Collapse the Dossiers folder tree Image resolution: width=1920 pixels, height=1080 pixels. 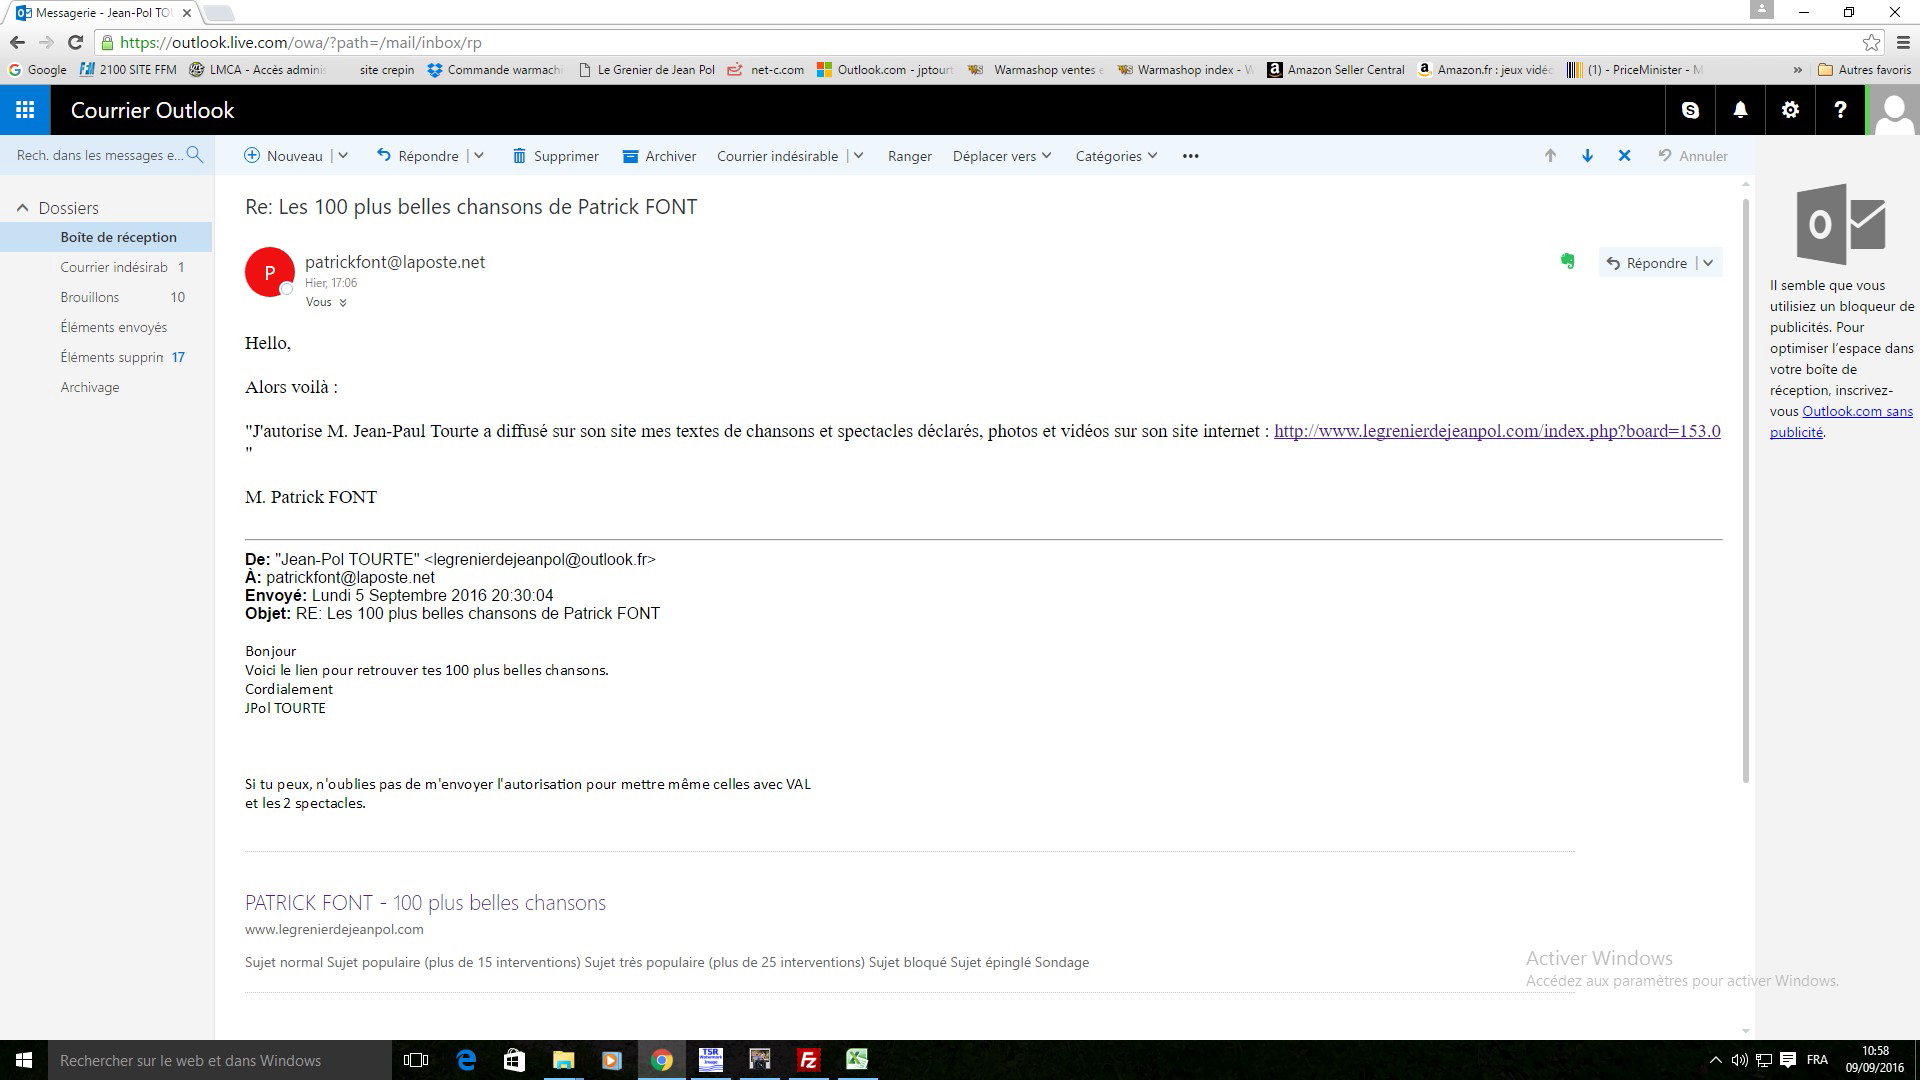coord(22,208)
